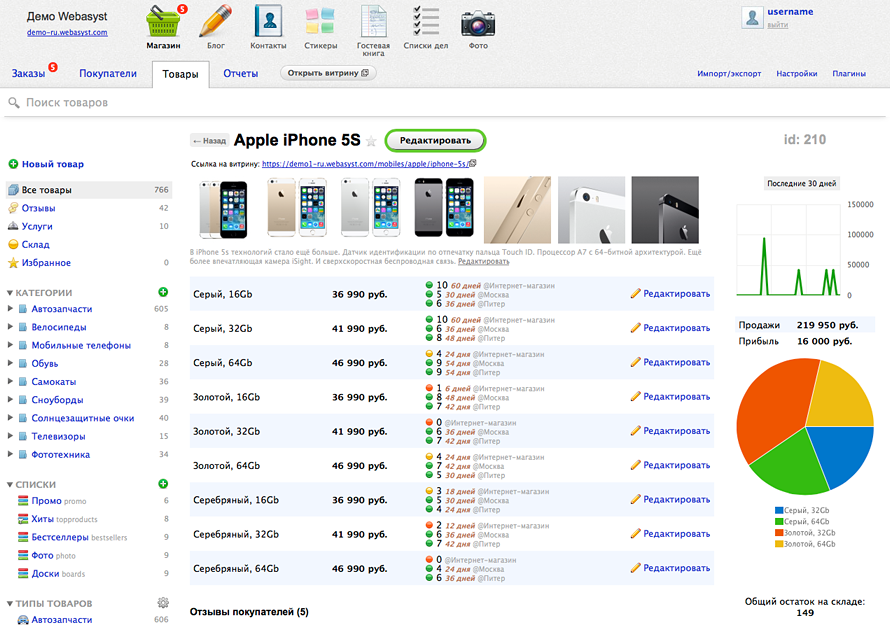
Task: Click pencil edit icon for Серый, 16Gb
Action: [635, 293]
